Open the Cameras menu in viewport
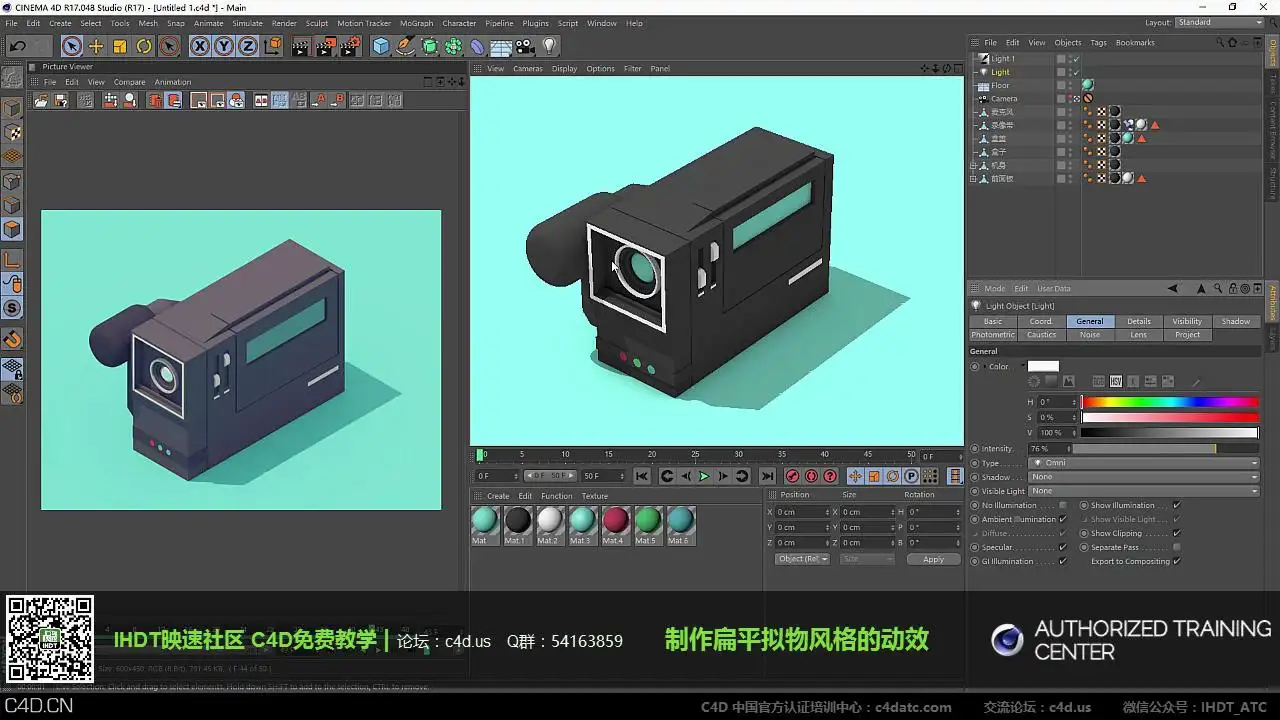 (x=528, y=69)
